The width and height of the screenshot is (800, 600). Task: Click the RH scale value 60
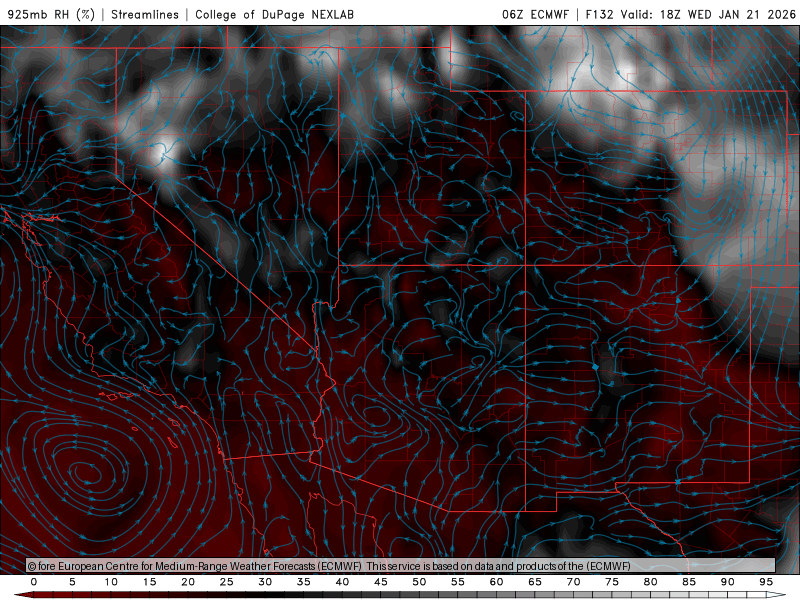click(x=496, y=582)
